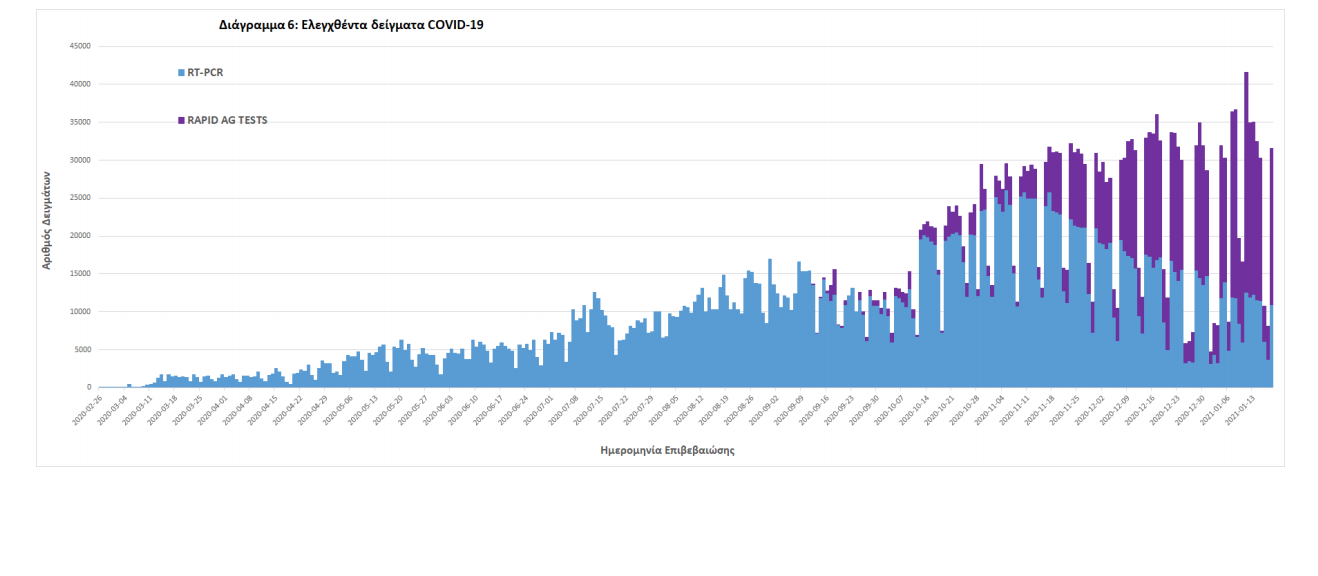Click the blue RT-PCR legend swatch
The image size is (1318, 576).
[181, 73]
